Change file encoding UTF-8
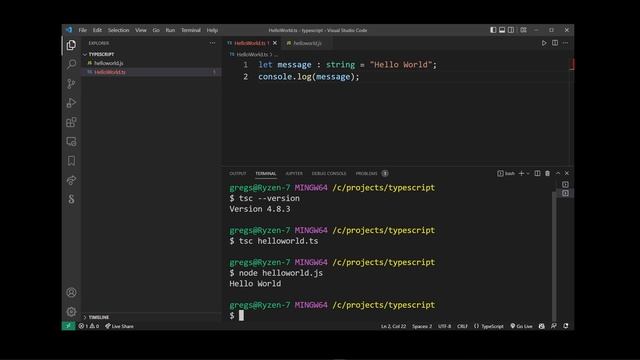The width and height of the screenshot is (640, 360). [444, 326]
